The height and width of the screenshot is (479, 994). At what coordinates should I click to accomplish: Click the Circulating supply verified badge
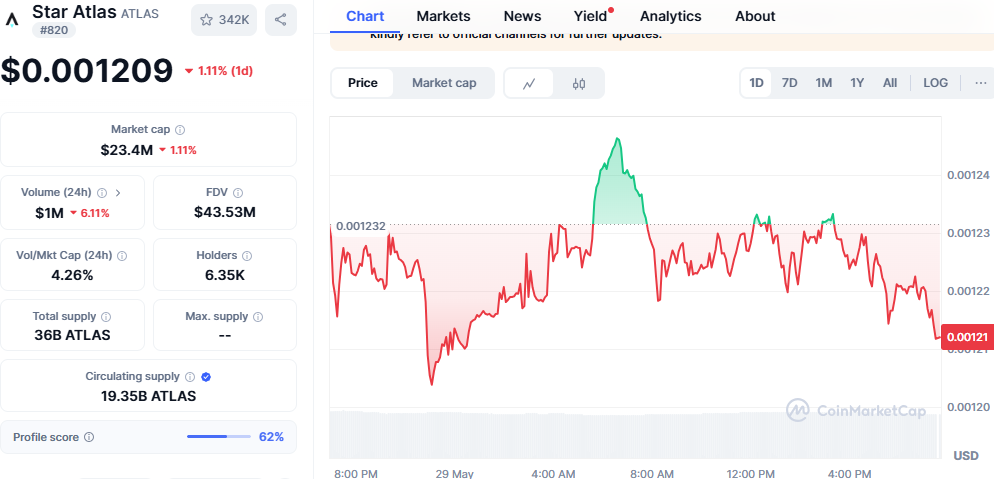click(x=206, y=377)
